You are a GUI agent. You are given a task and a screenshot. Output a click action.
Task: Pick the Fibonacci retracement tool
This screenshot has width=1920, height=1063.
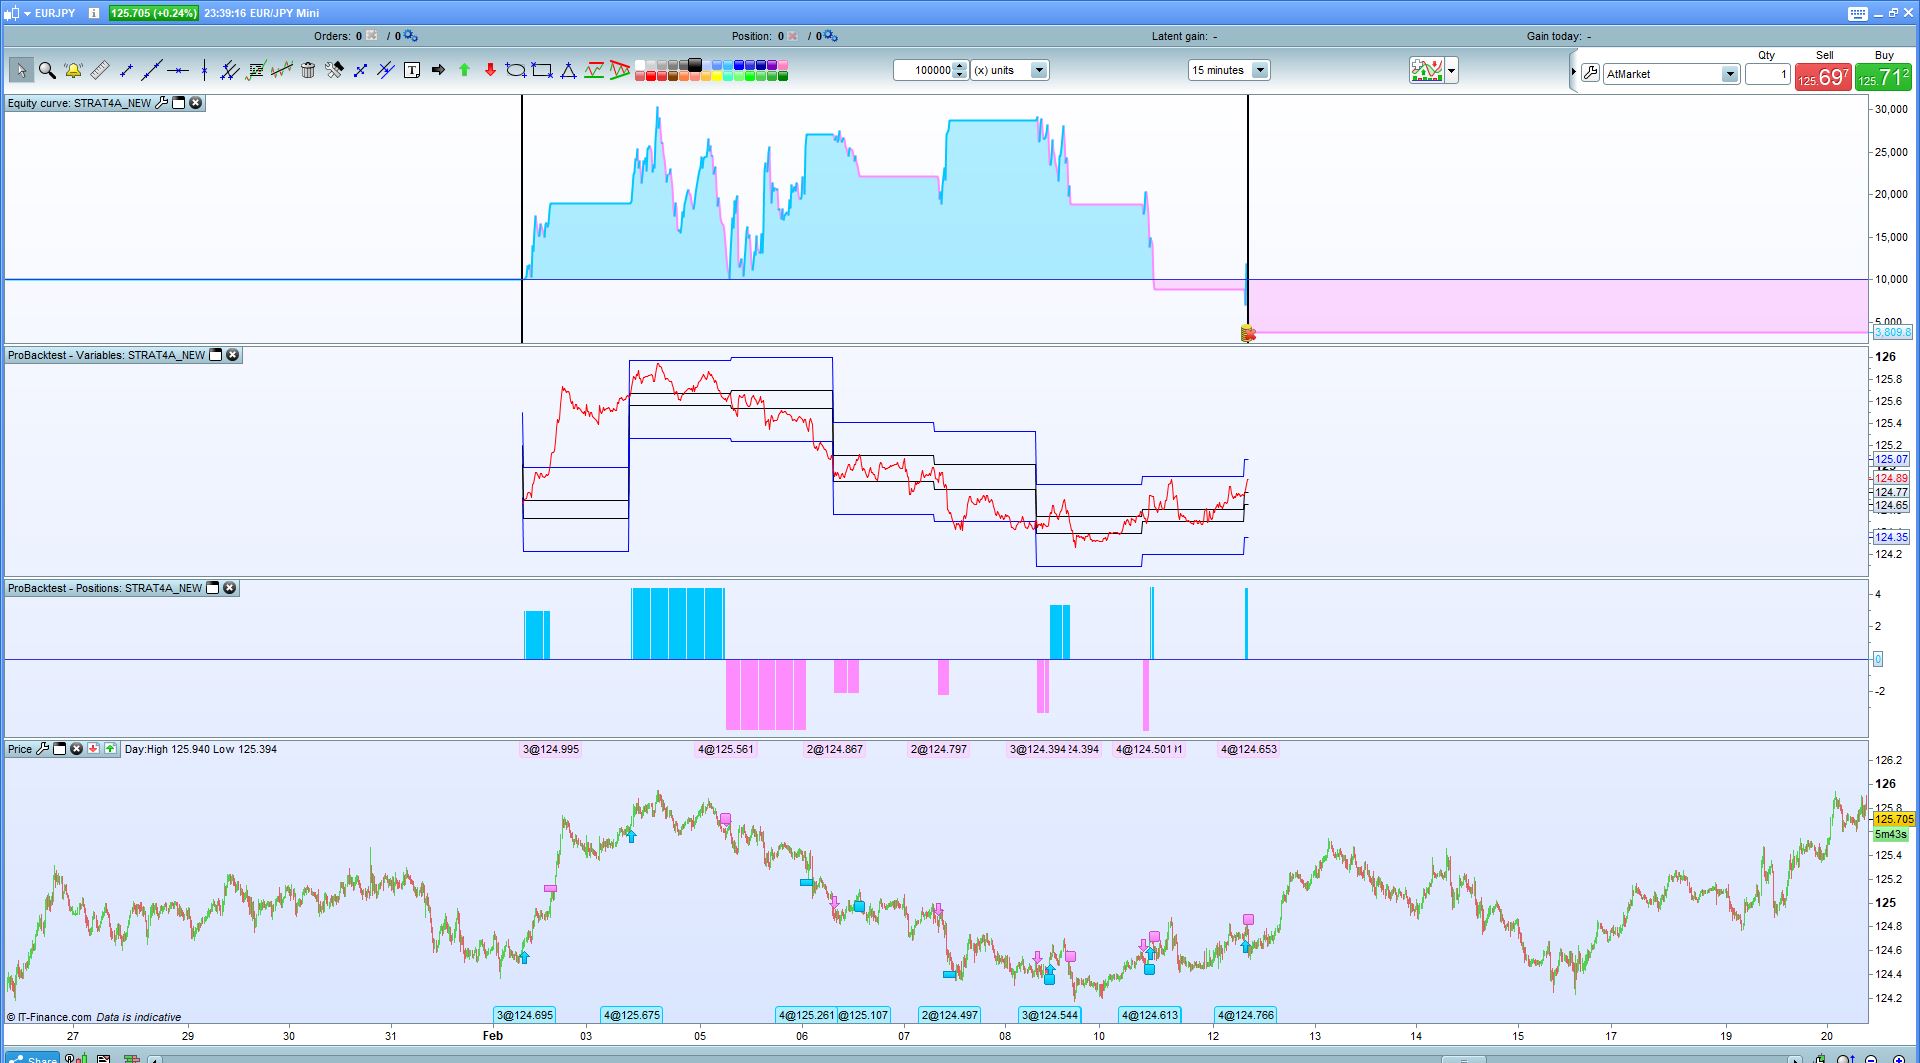point(256,70)
